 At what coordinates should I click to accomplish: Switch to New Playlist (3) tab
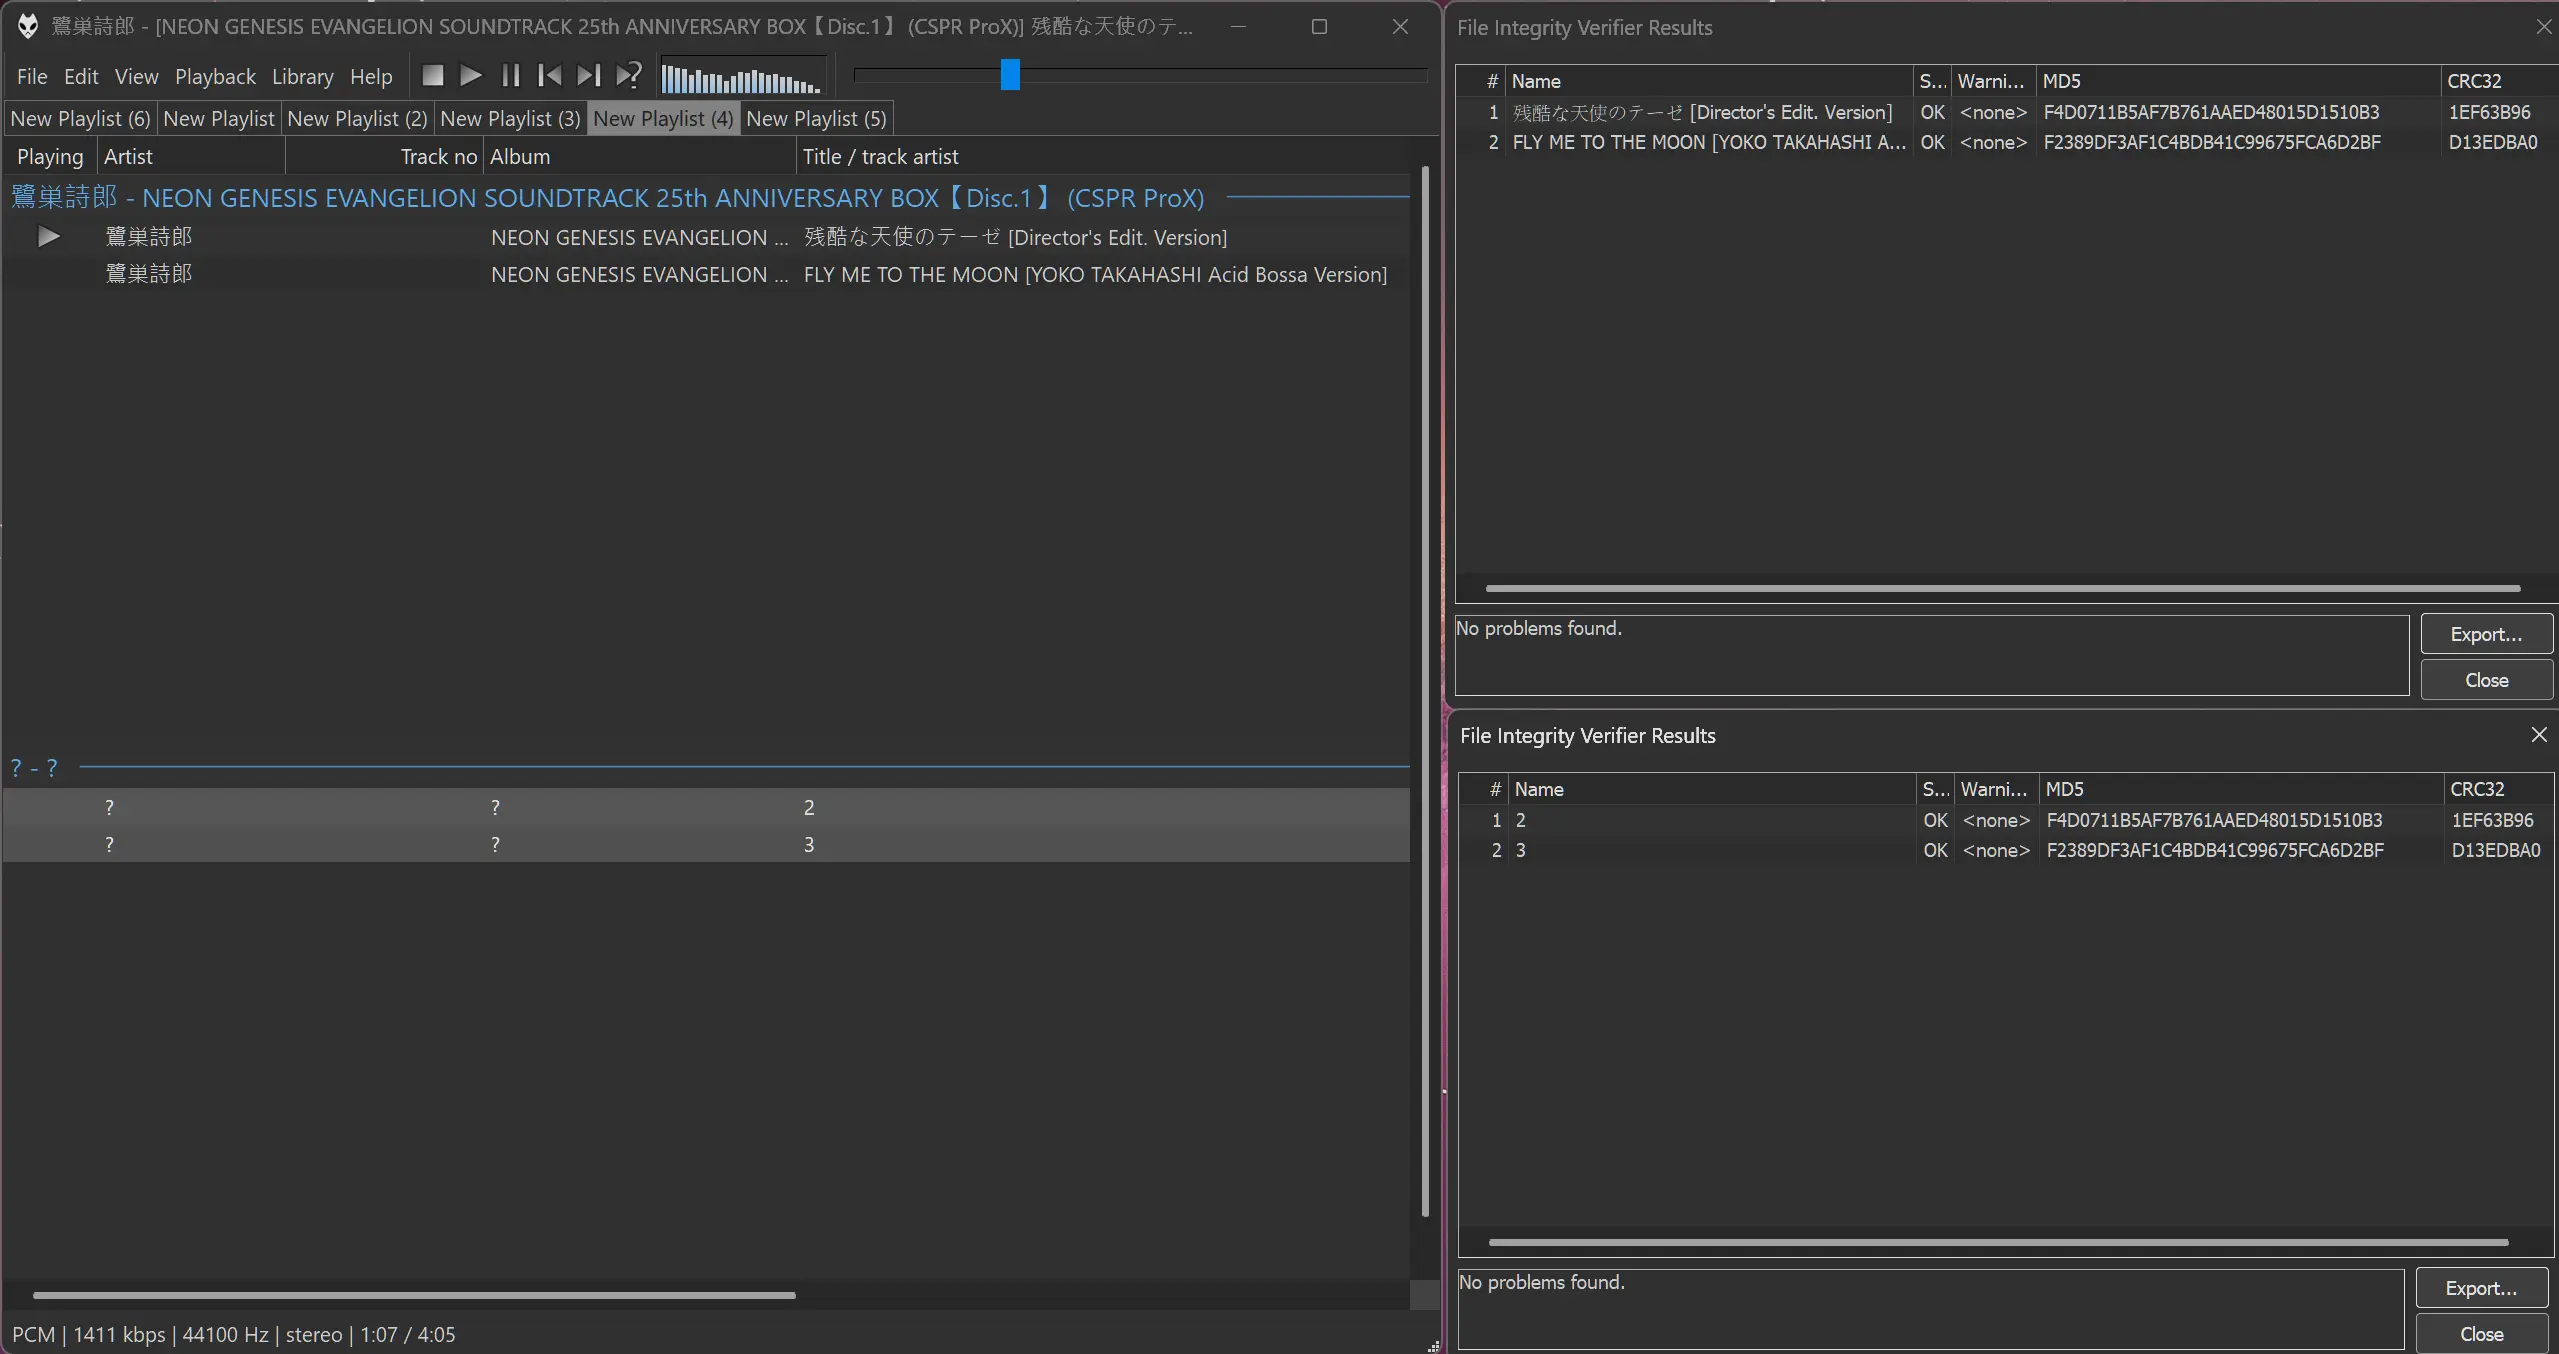pos(510,119)
